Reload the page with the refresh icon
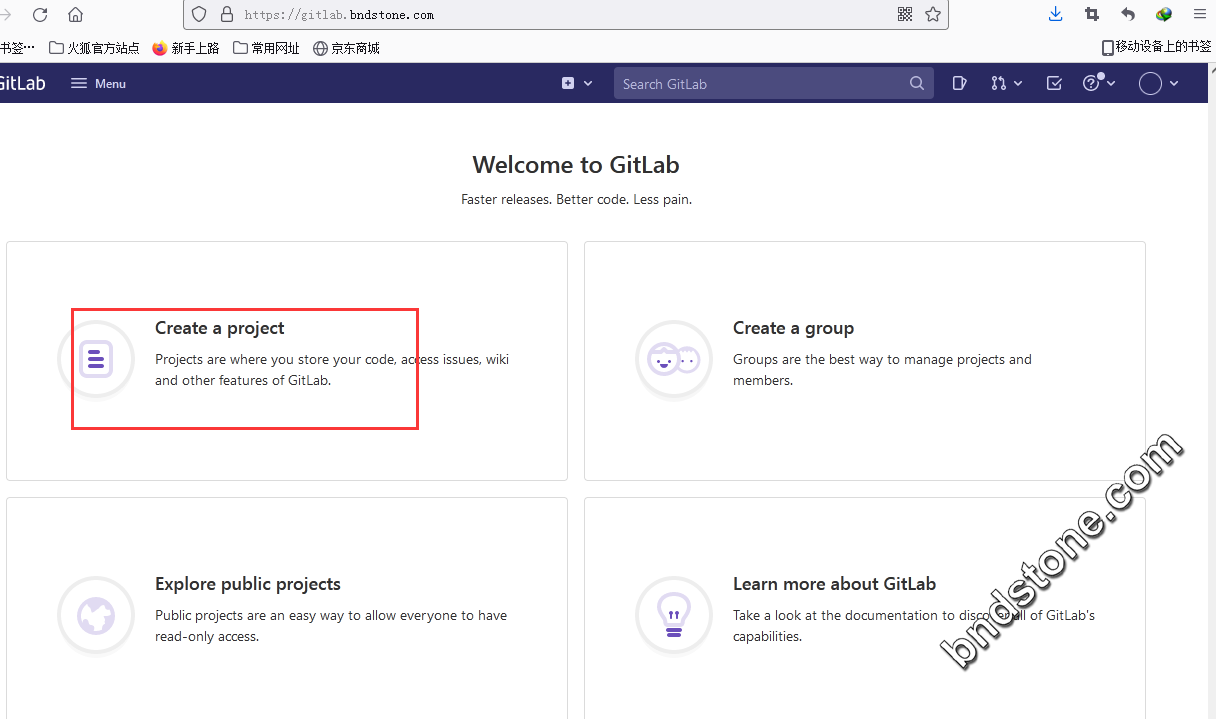Viewport: 1216px width, 719px height. (x=40, y=15)
